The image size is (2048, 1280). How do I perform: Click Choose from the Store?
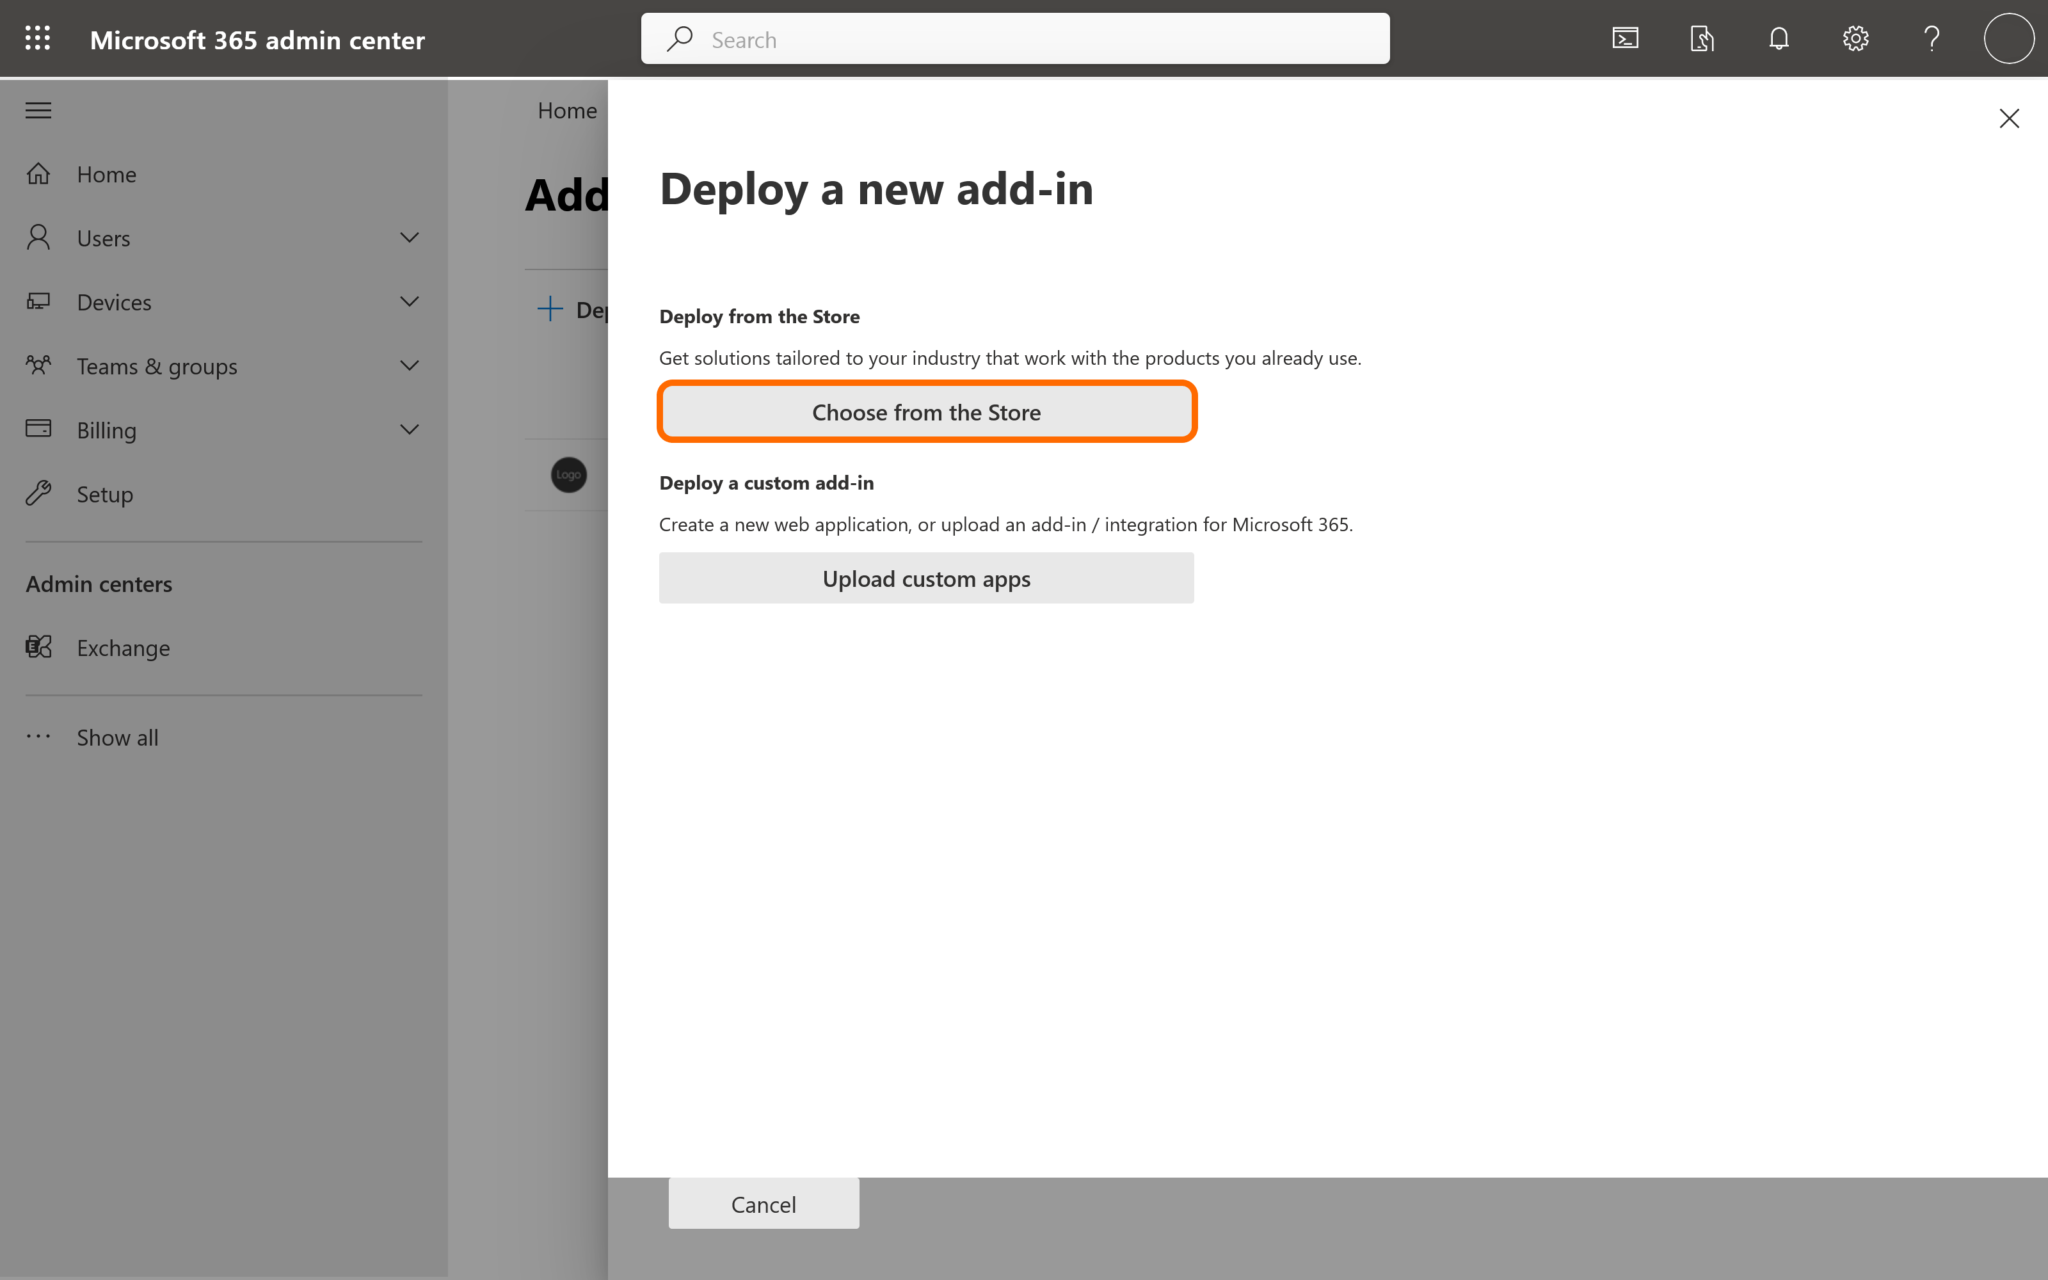coord(926,411)
